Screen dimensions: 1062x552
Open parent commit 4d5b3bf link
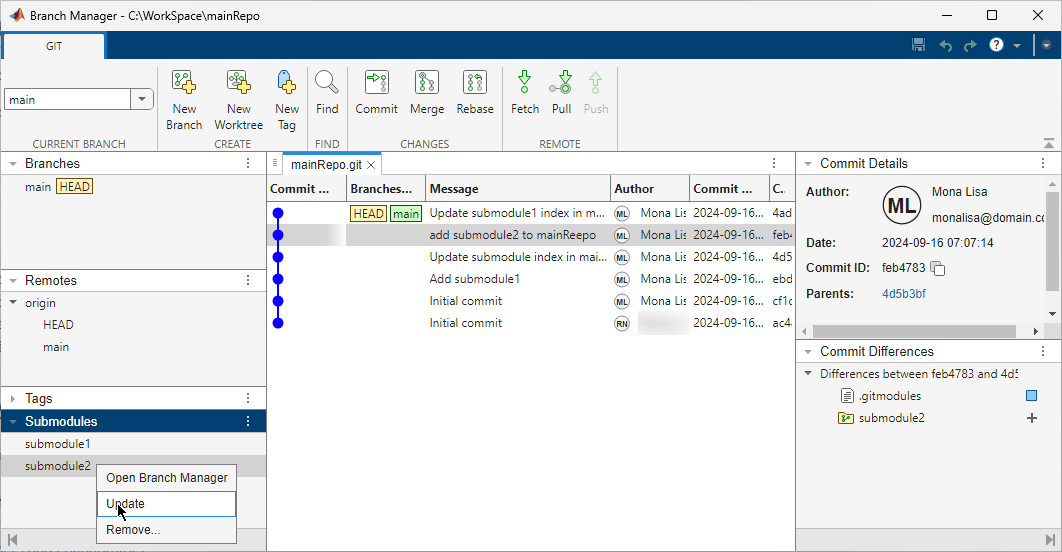point(904,294)
